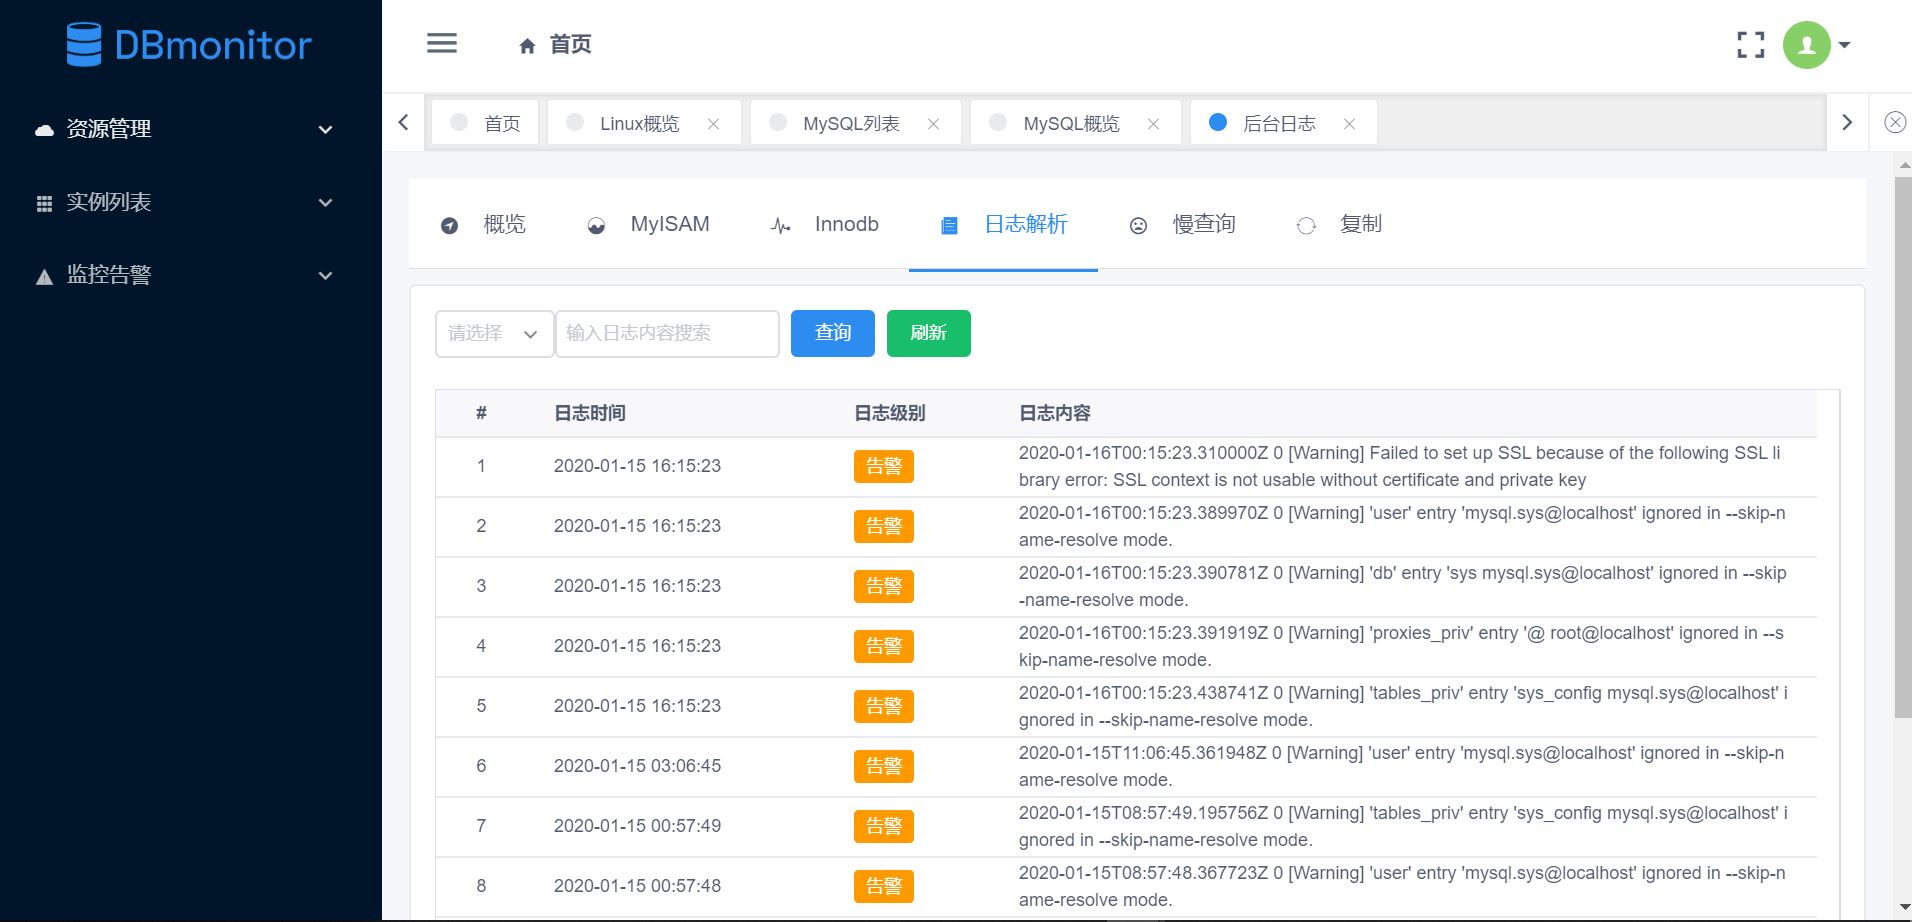Click the green 刷新 button
Image resolution: width=1912 pixels, height=922 pixels.
pos(929,333)
